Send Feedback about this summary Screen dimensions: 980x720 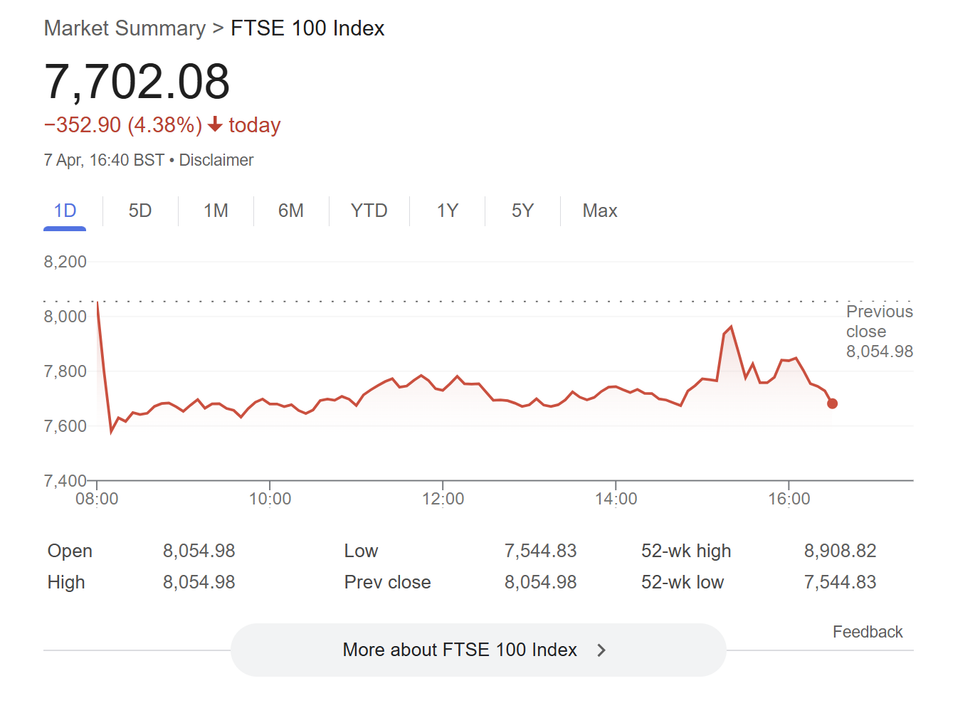click(x=867, y=631)
